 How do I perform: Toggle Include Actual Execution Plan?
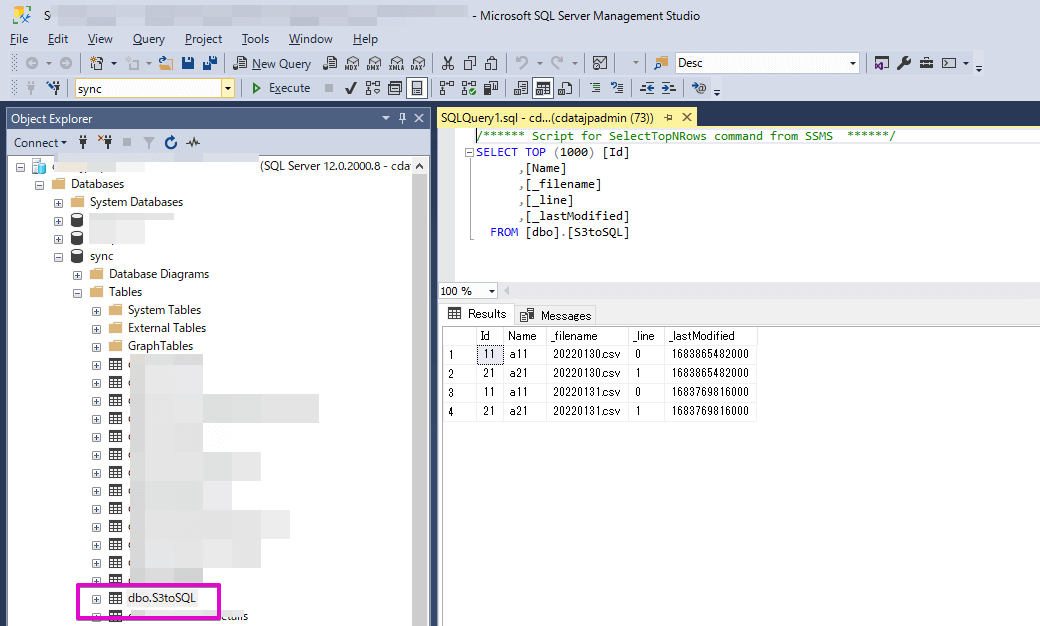pos(447,88)
